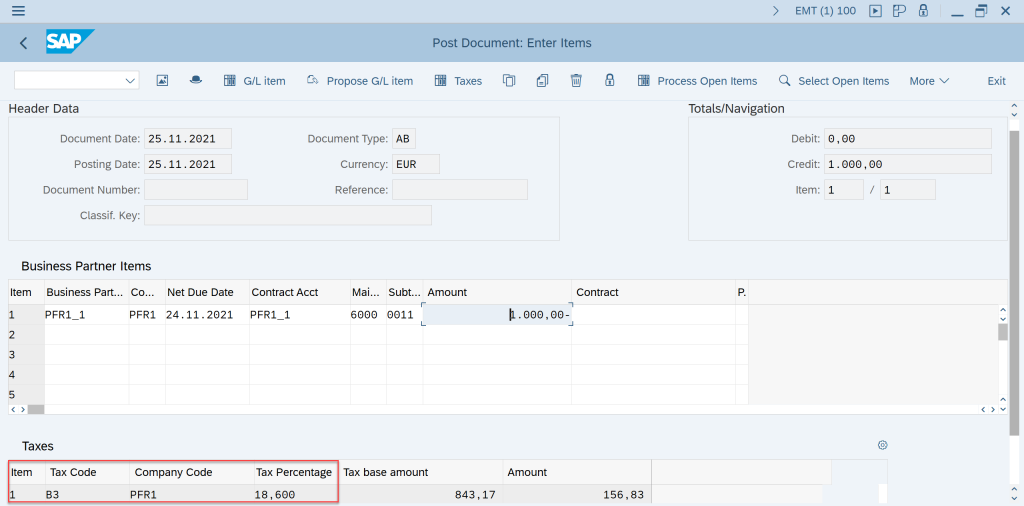Click the copy icon after Taxes
This screenshot has height=506, width=1024.
[509, 80]
